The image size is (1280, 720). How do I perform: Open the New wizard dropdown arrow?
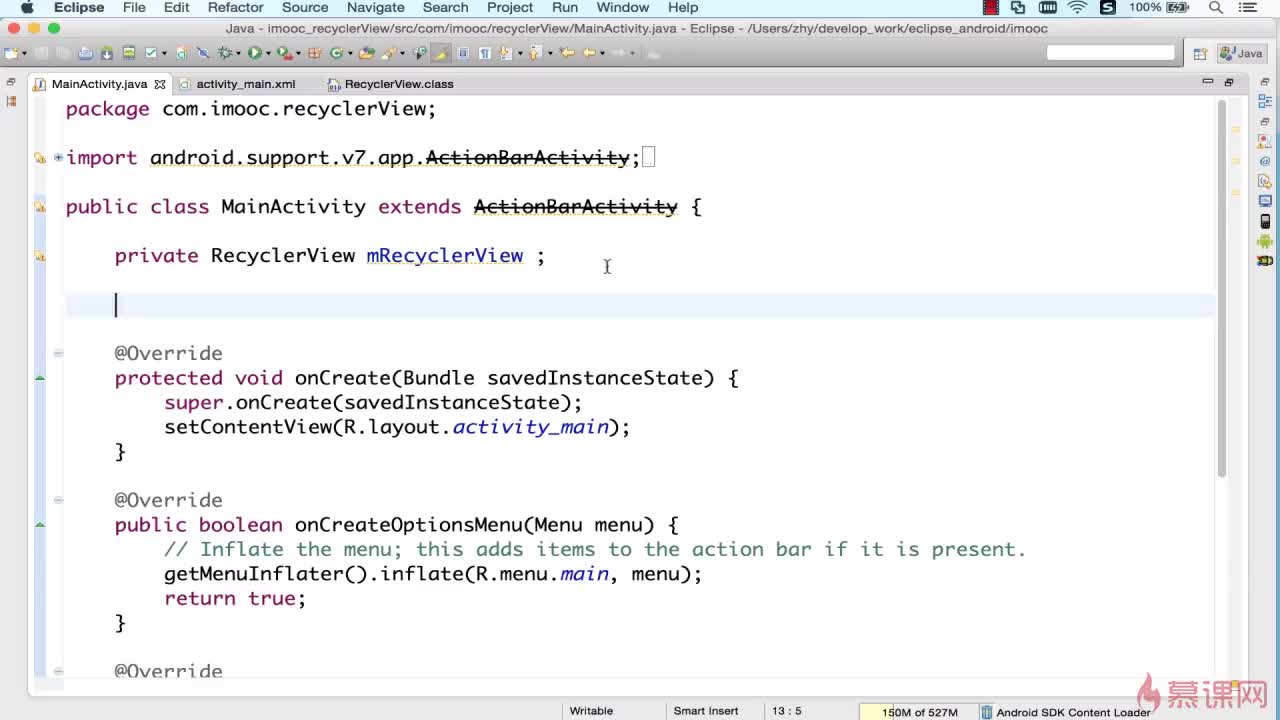23,54
